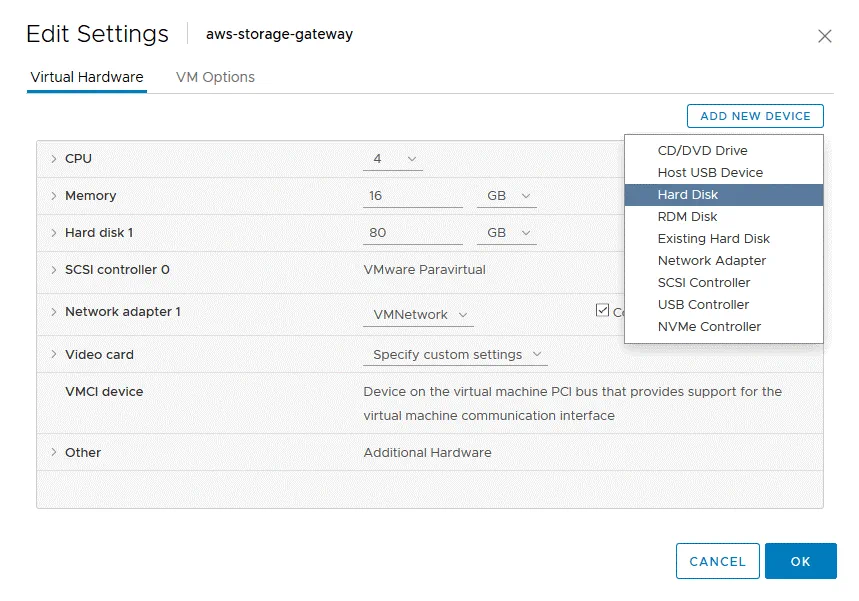Expand the Video card row
This screenshot has height=601, width=859.
(x=54, y=355)
